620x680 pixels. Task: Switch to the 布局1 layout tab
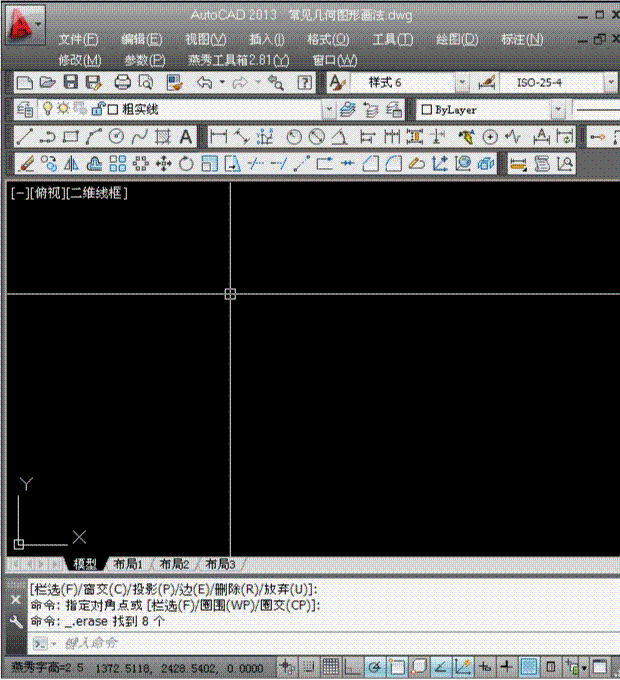click(127, 564)
